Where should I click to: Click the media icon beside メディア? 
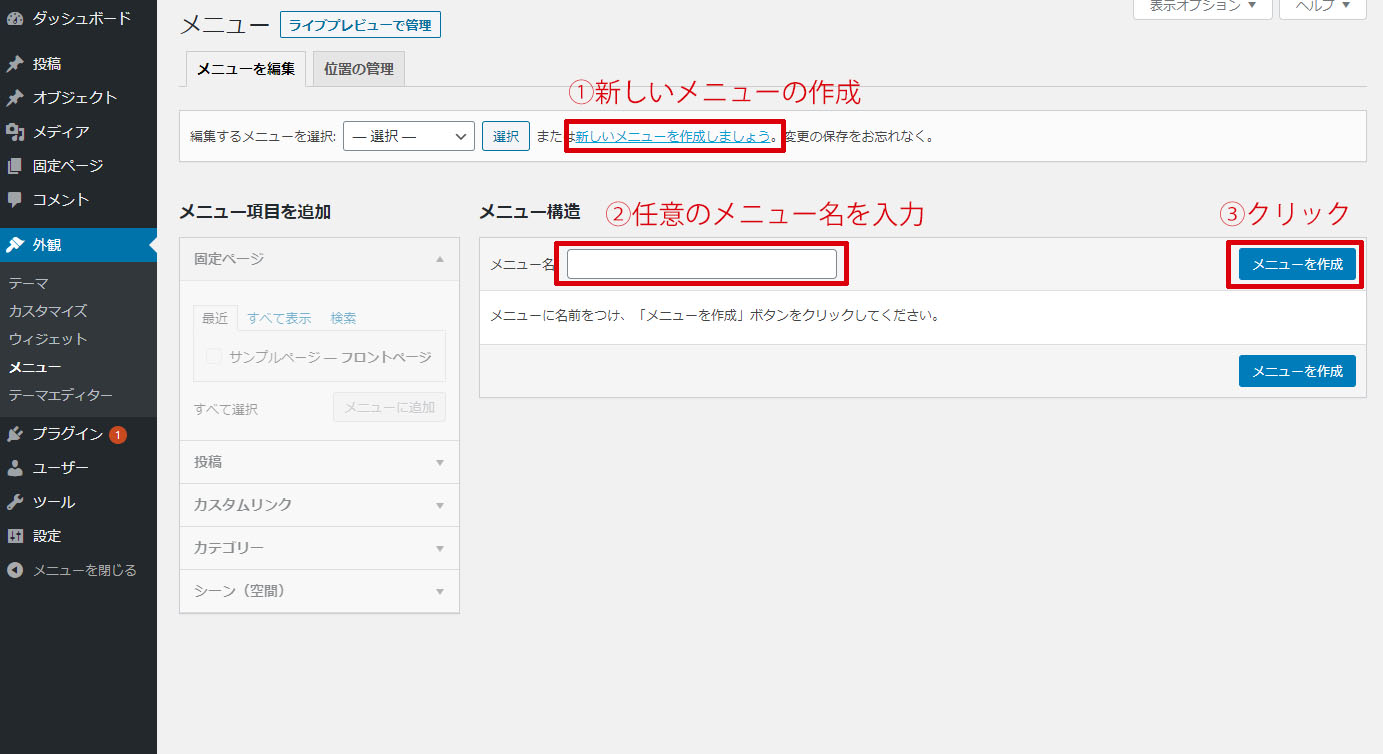click(x=15, y=132)
